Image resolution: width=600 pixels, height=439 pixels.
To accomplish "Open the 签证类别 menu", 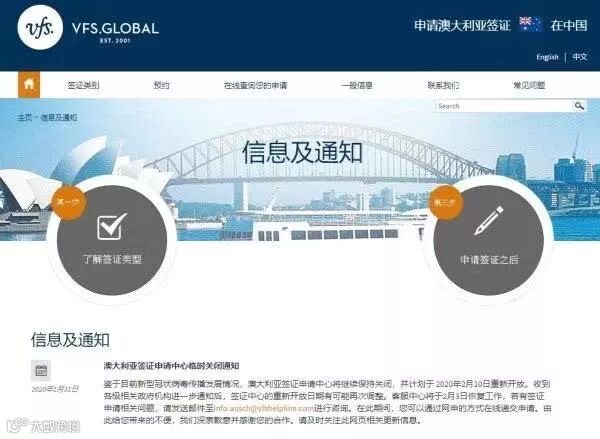I will coord(83,85).
